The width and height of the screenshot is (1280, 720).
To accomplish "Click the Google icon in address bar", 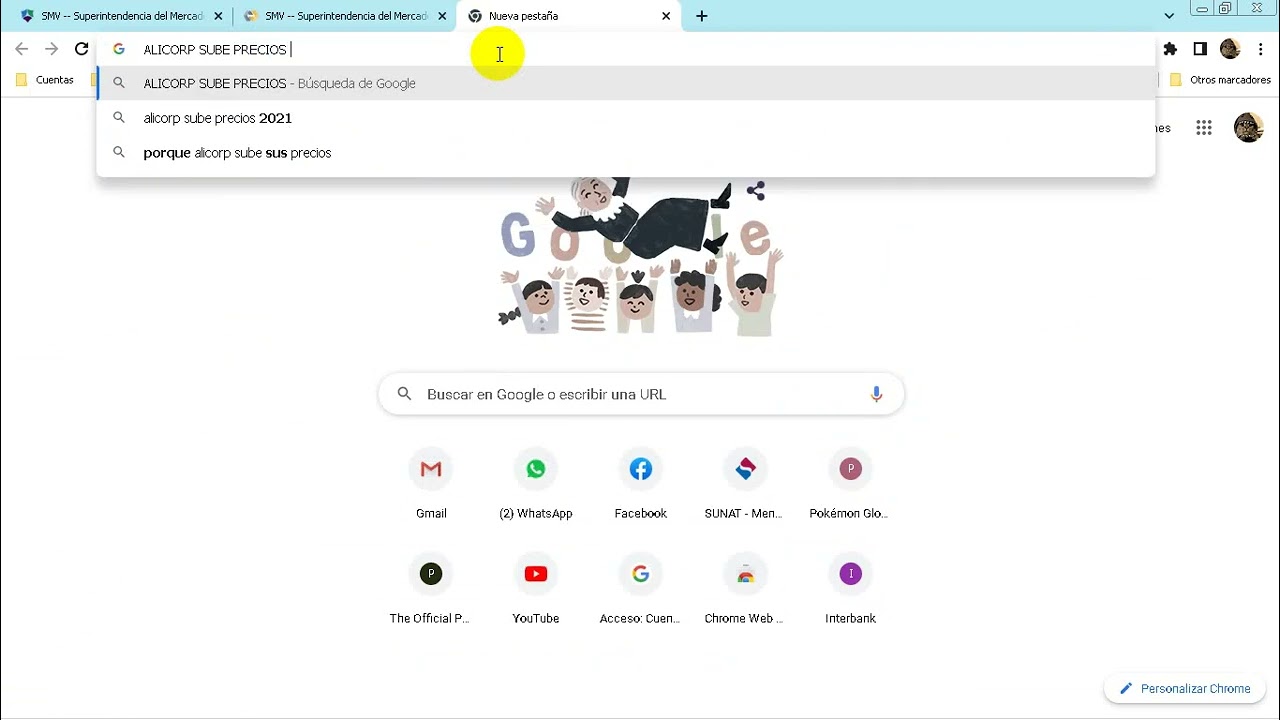I will point(118,49).
